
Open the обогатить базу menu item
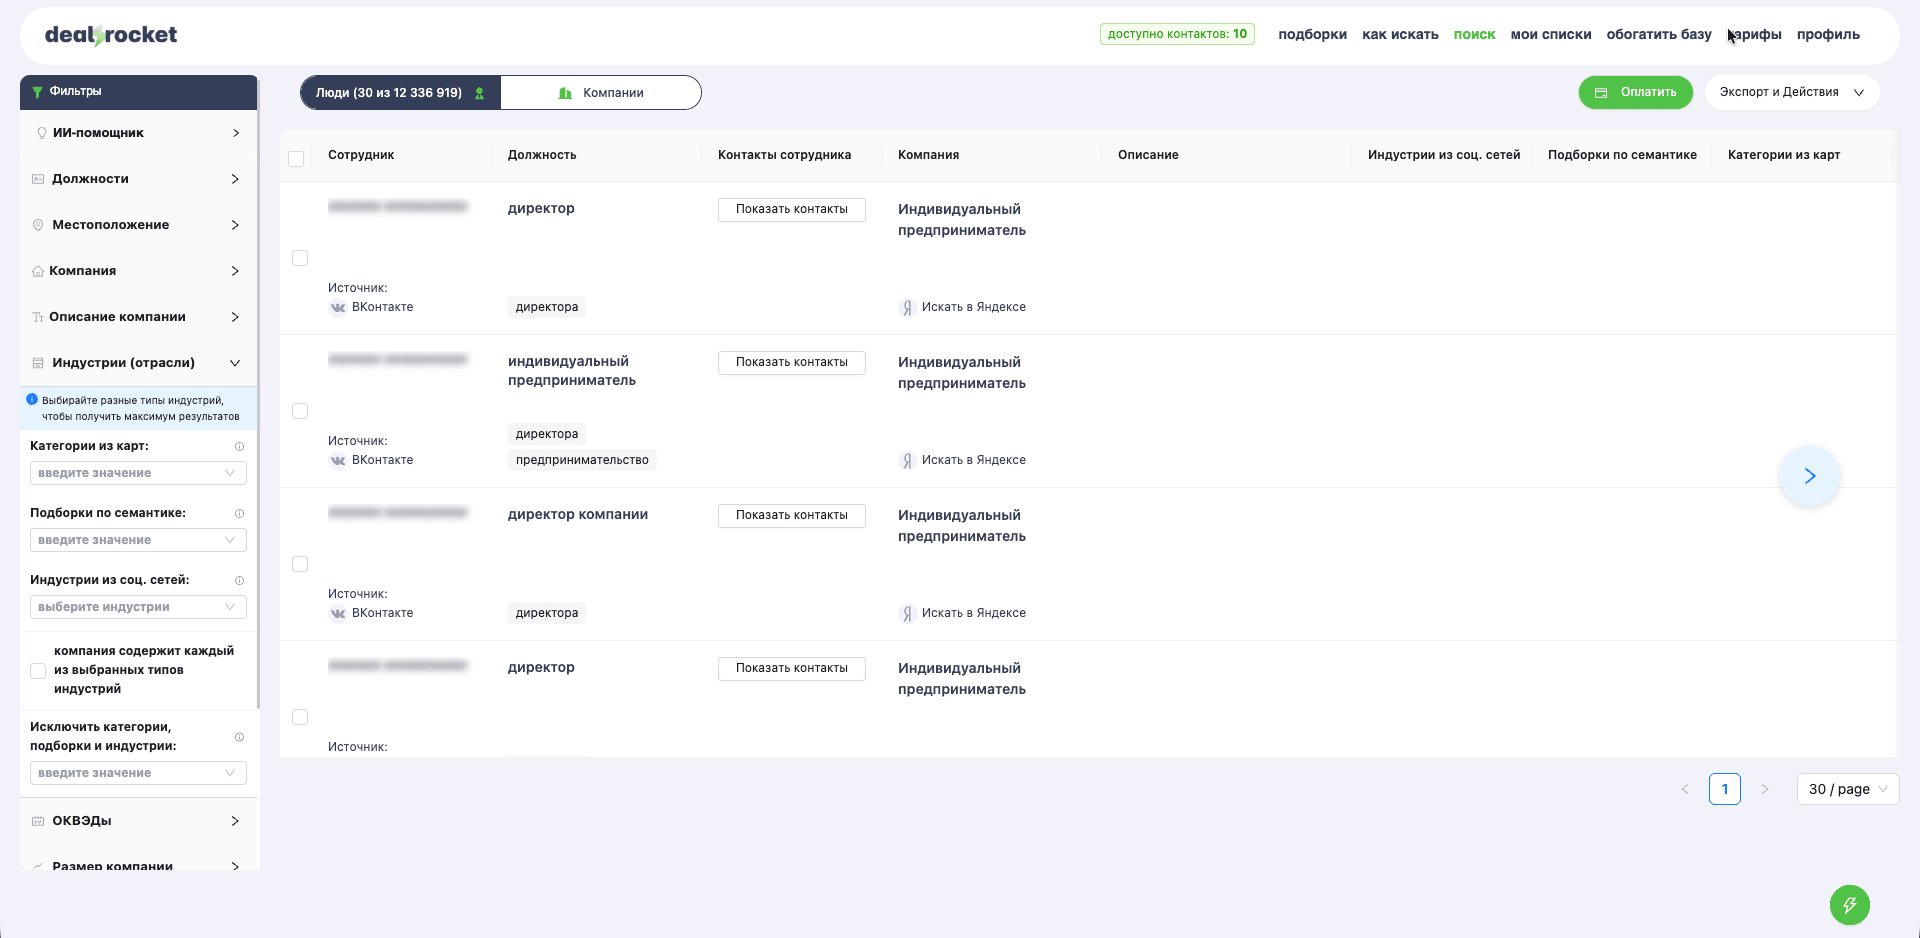click(1659, 35)
